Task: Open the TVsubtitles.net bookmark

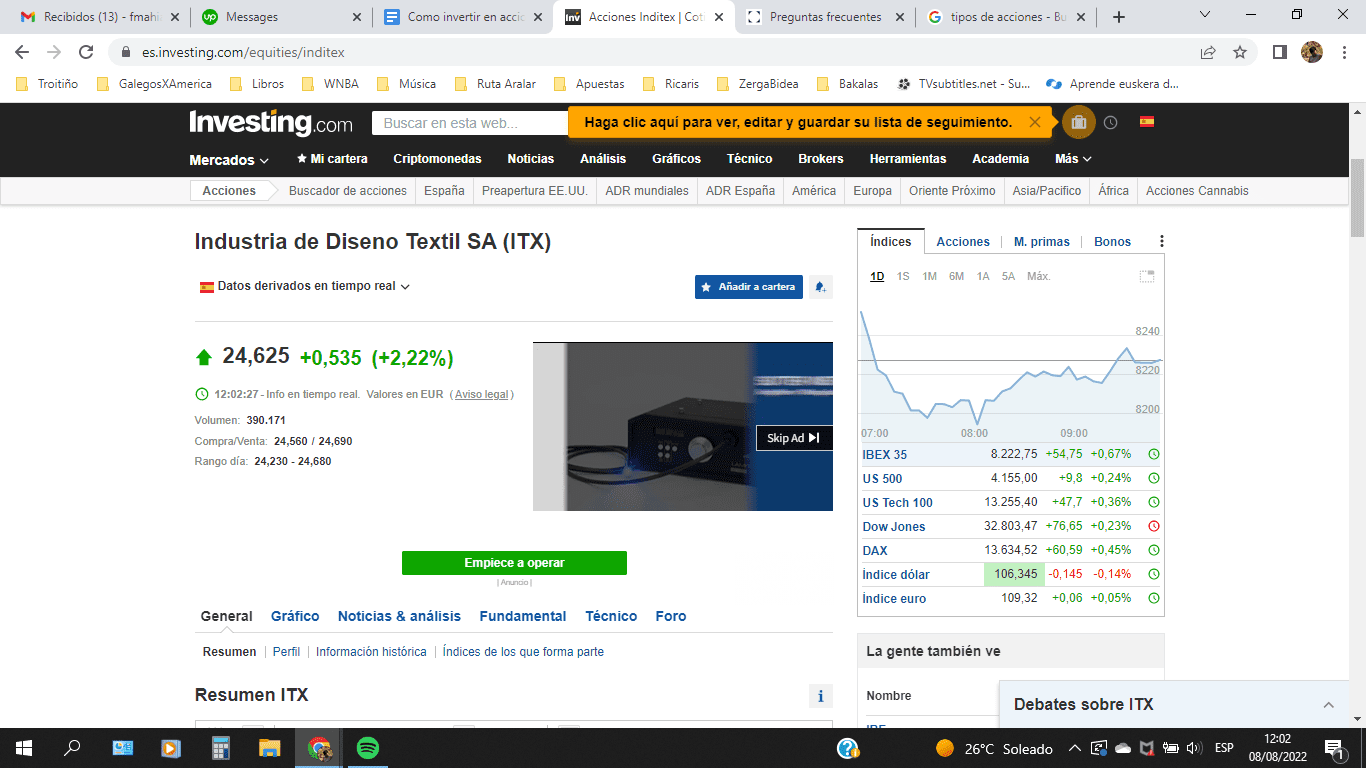Action: (x=964, y=84)
